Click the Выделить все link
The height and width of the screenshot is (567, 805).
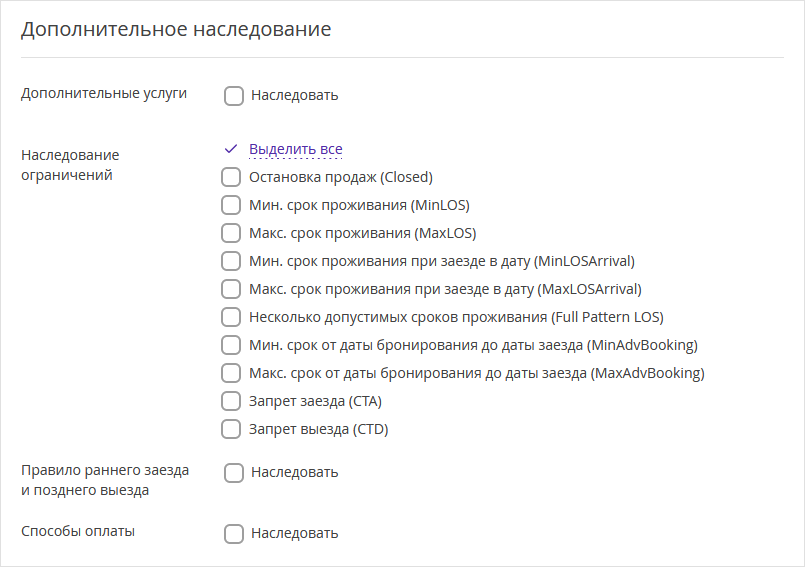pyautogui.click(x=296, y=149)
